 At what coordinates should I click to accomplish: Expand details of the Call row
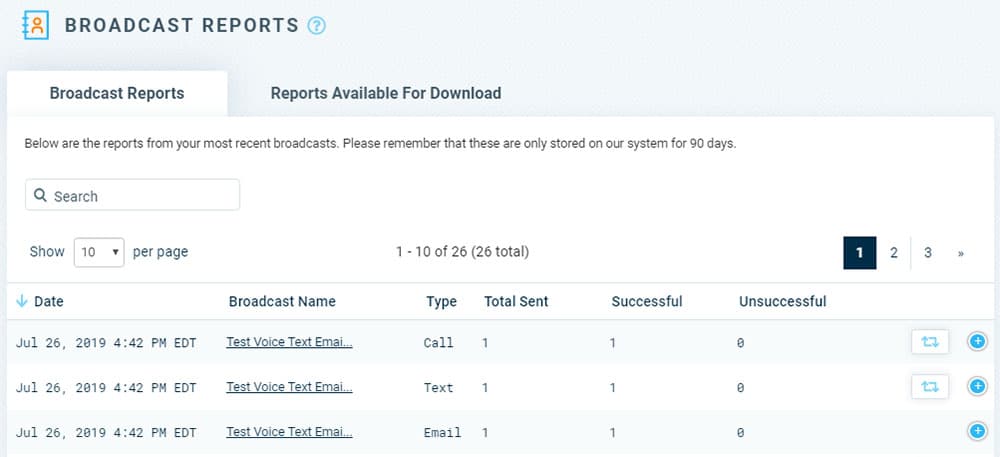977,342
